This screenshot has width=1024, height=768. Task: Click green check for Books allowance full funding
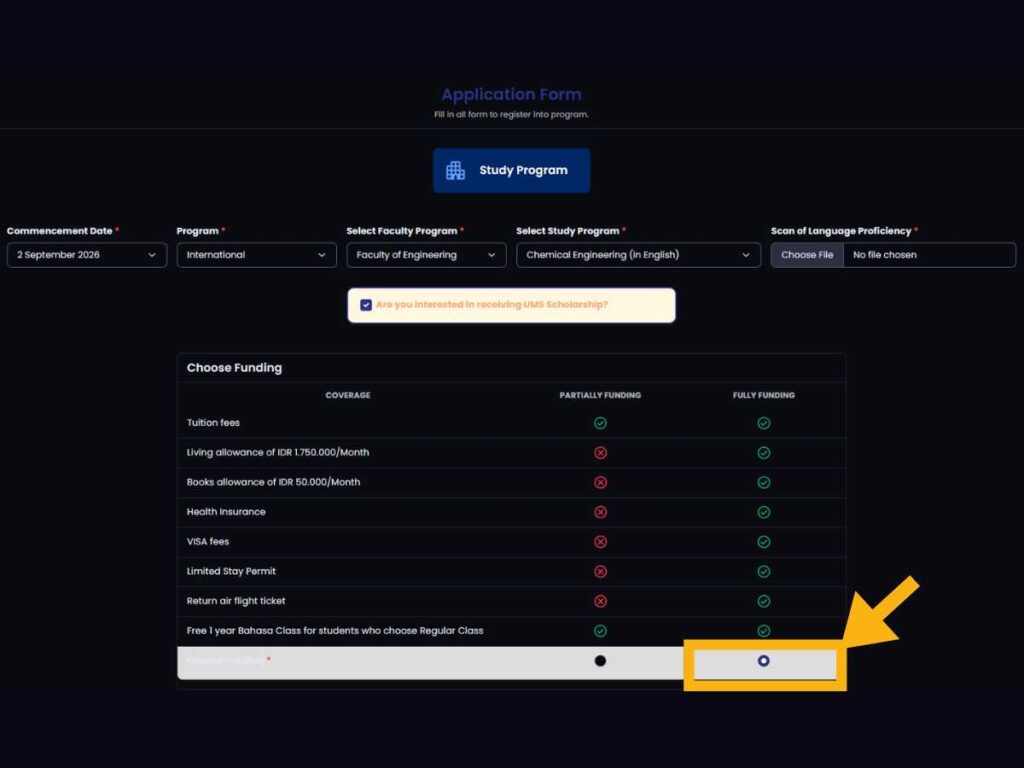[x=763, y=482]
